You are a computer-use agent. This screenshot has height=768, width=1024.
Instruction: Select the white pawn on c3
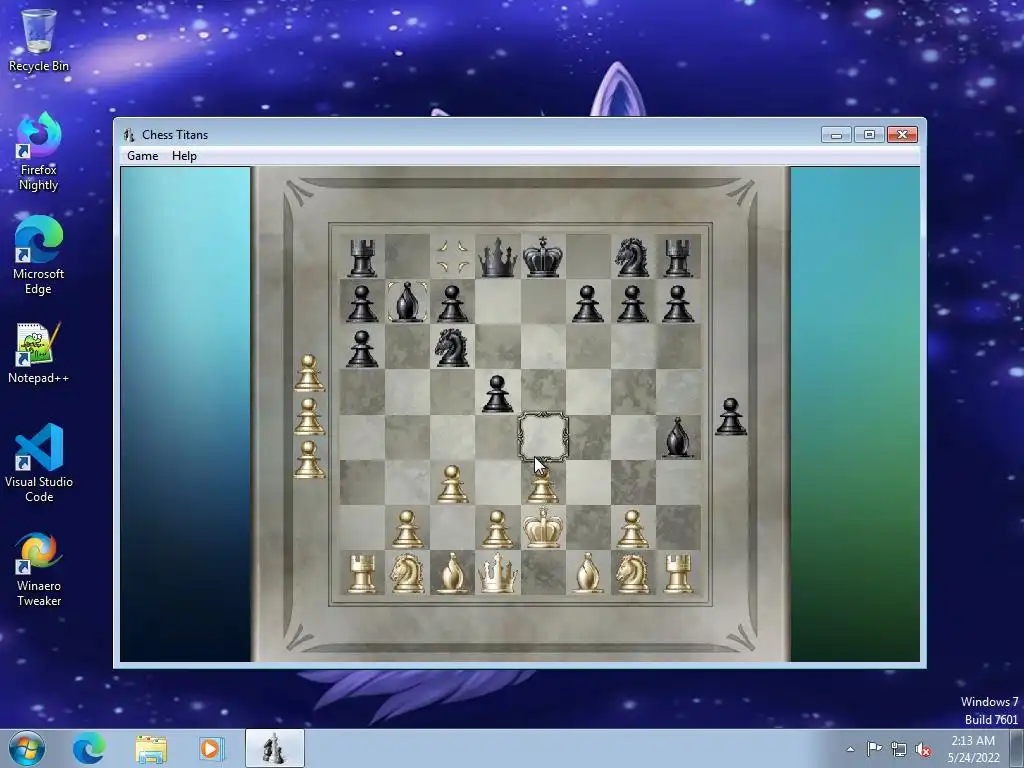[453, 483]
